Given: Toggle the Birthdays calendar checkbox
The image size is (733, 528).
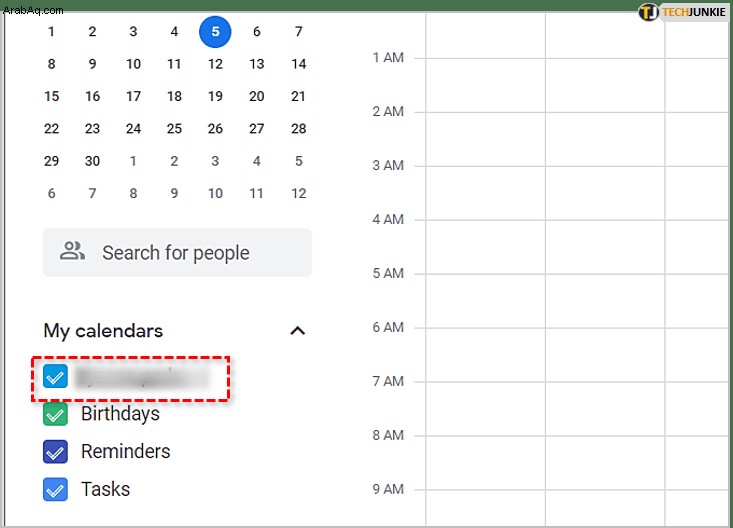Looking at the screenshot, I should (55, 414).
